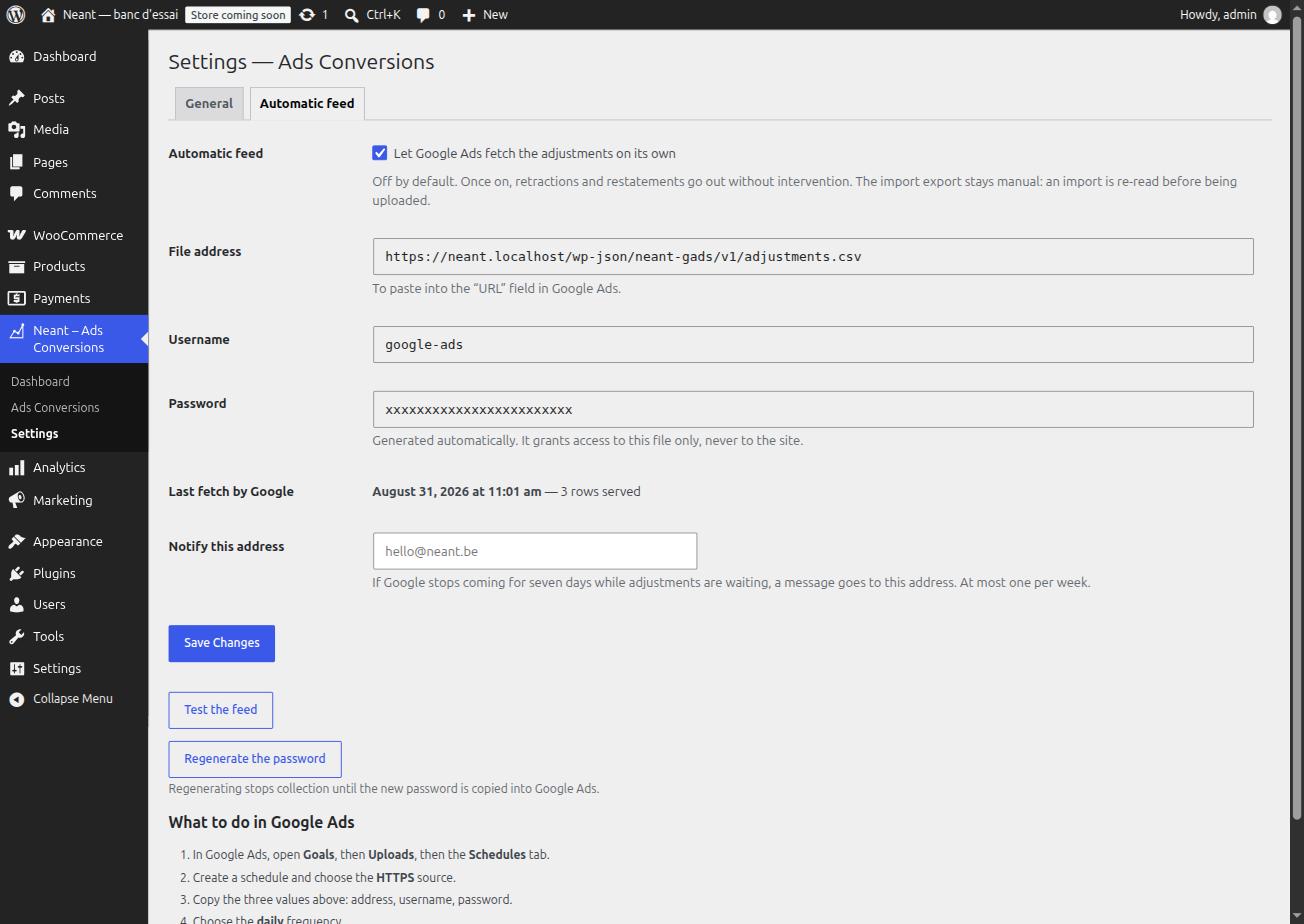Open the Analytics menu item
1304x924 pixels.
click(x=74, y=468)
